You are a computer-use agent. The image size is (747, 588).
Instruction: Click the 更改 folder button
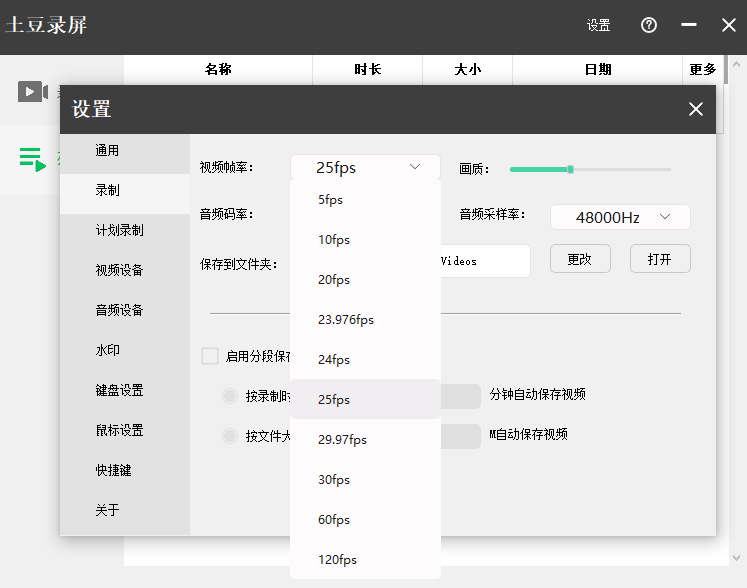point(580,259)
